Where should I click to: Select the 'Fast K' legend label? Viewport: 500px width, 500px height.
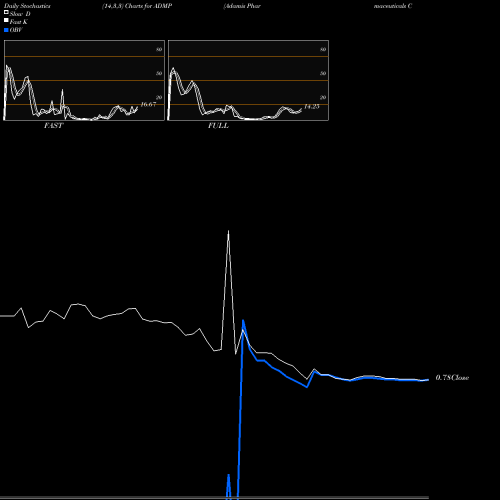[19, 22]
